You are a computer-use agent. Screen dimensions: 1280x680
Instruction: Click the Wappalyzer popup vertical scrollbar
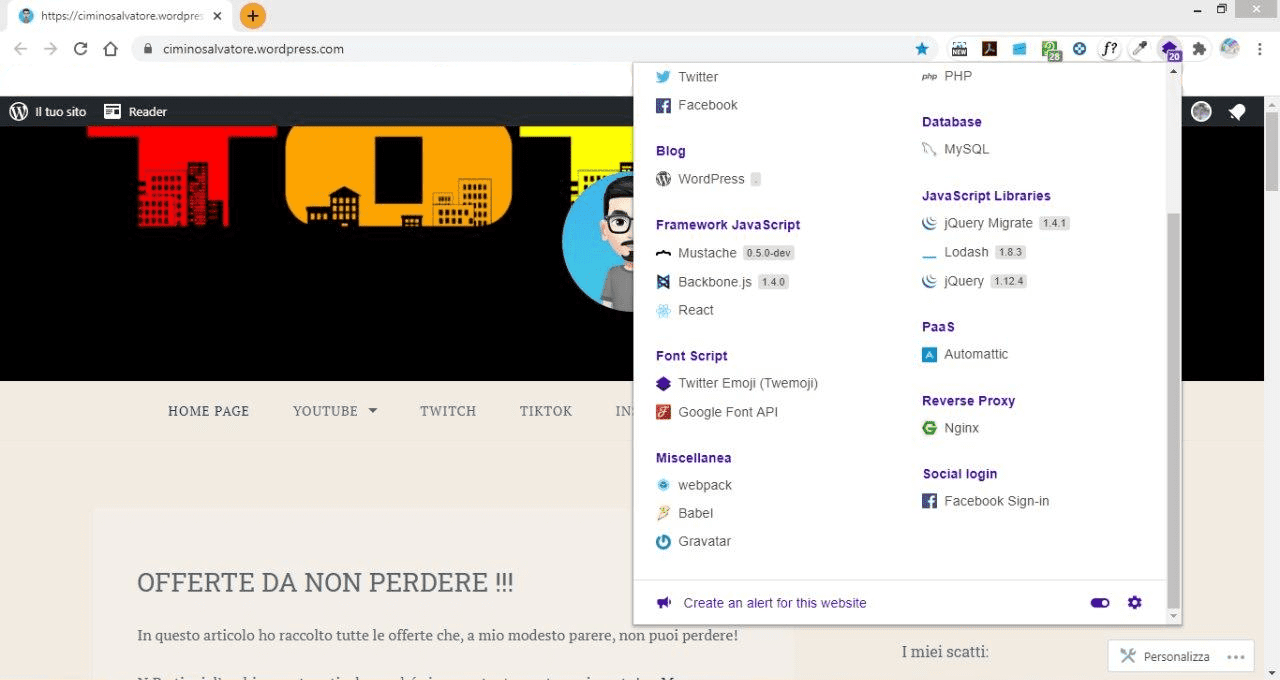[x=1174, y=400]
